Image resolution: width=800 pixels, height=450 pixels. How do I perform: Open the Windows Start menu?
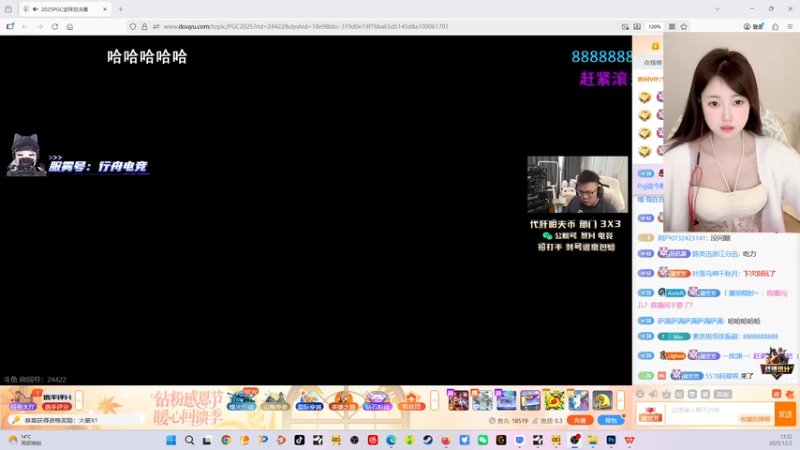coord(171,440)
